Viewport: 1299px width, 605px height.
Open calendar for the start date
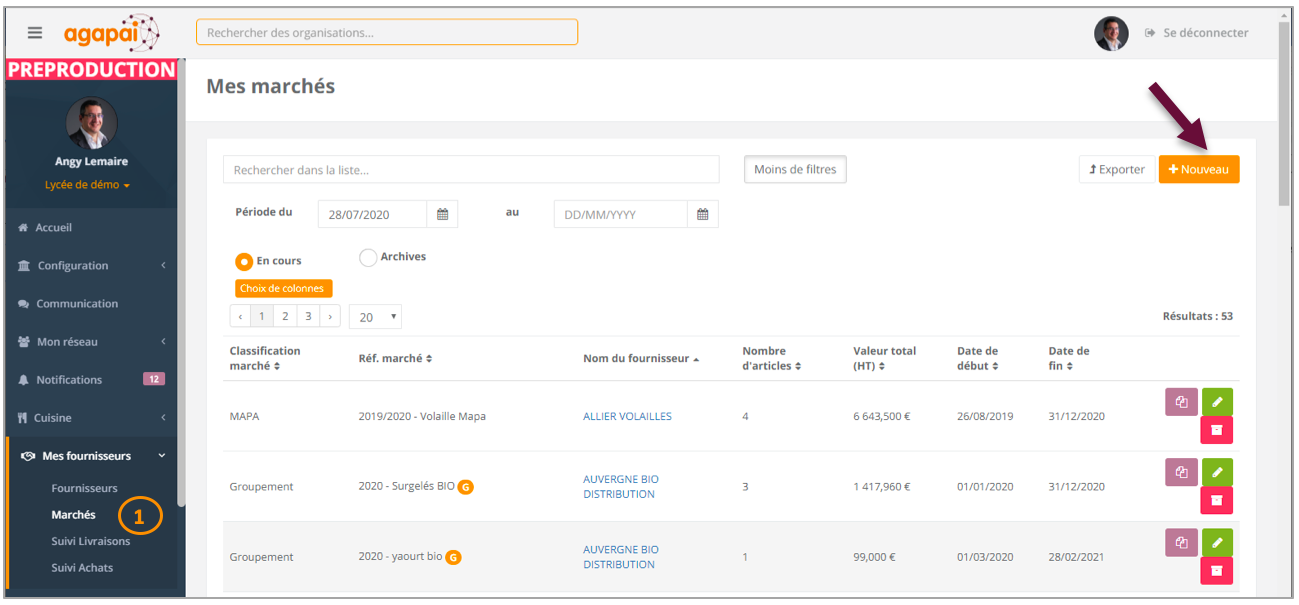click(x=442, y=214)
